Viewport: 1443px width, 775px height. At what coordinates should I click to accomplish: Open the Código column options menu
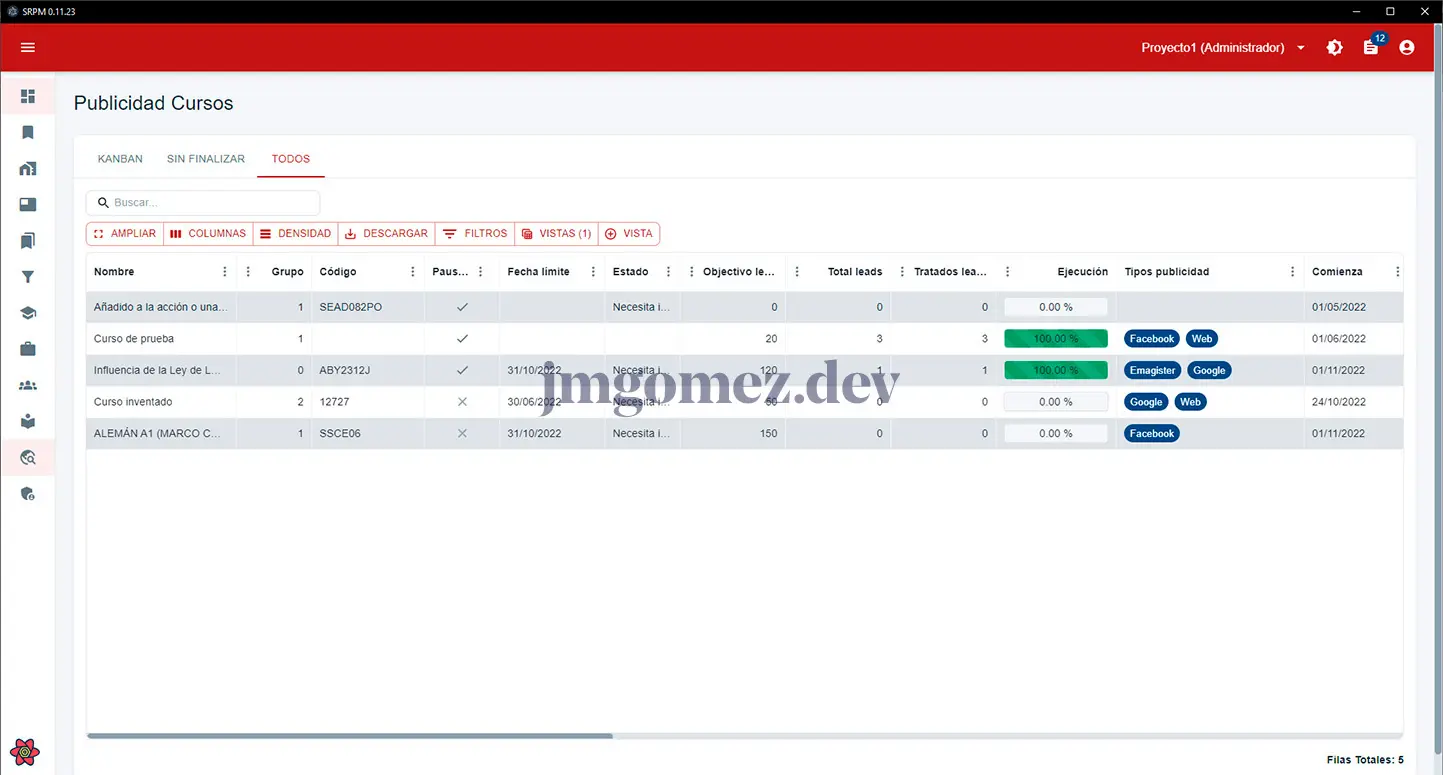(413, 272)
